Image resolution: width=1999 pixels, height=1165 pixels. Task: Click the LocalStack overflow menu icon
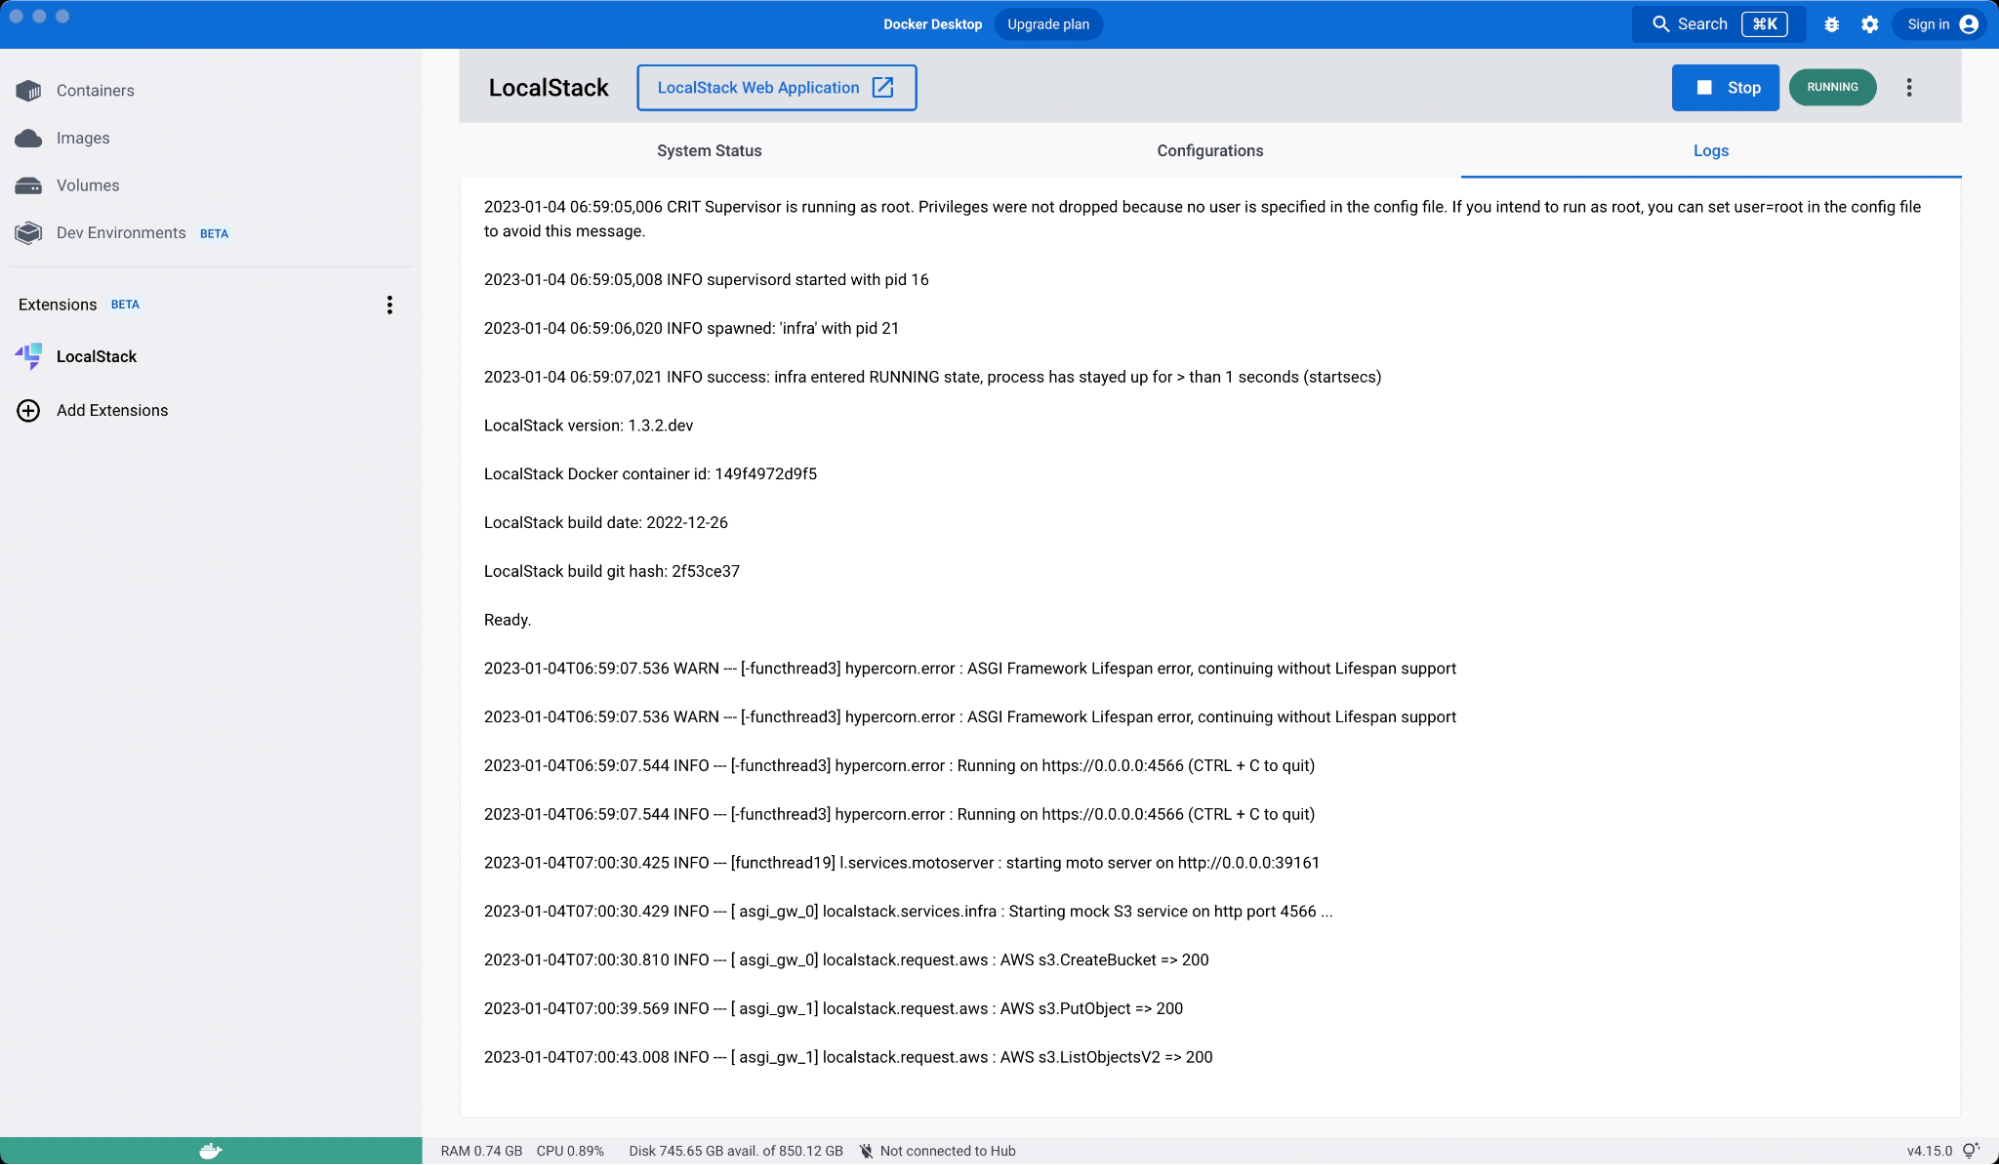1912,87
